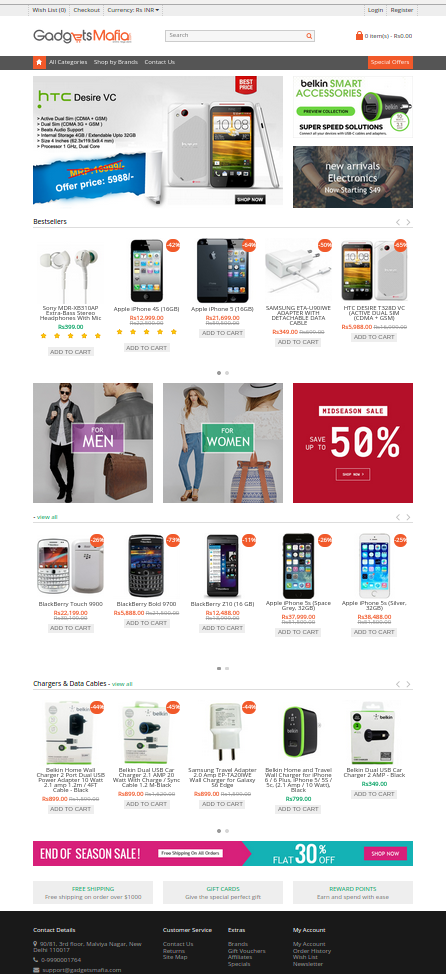Screen dimensions: 446x974
Task: Click the orange home icon in navbar
Action: pos(39,62)
